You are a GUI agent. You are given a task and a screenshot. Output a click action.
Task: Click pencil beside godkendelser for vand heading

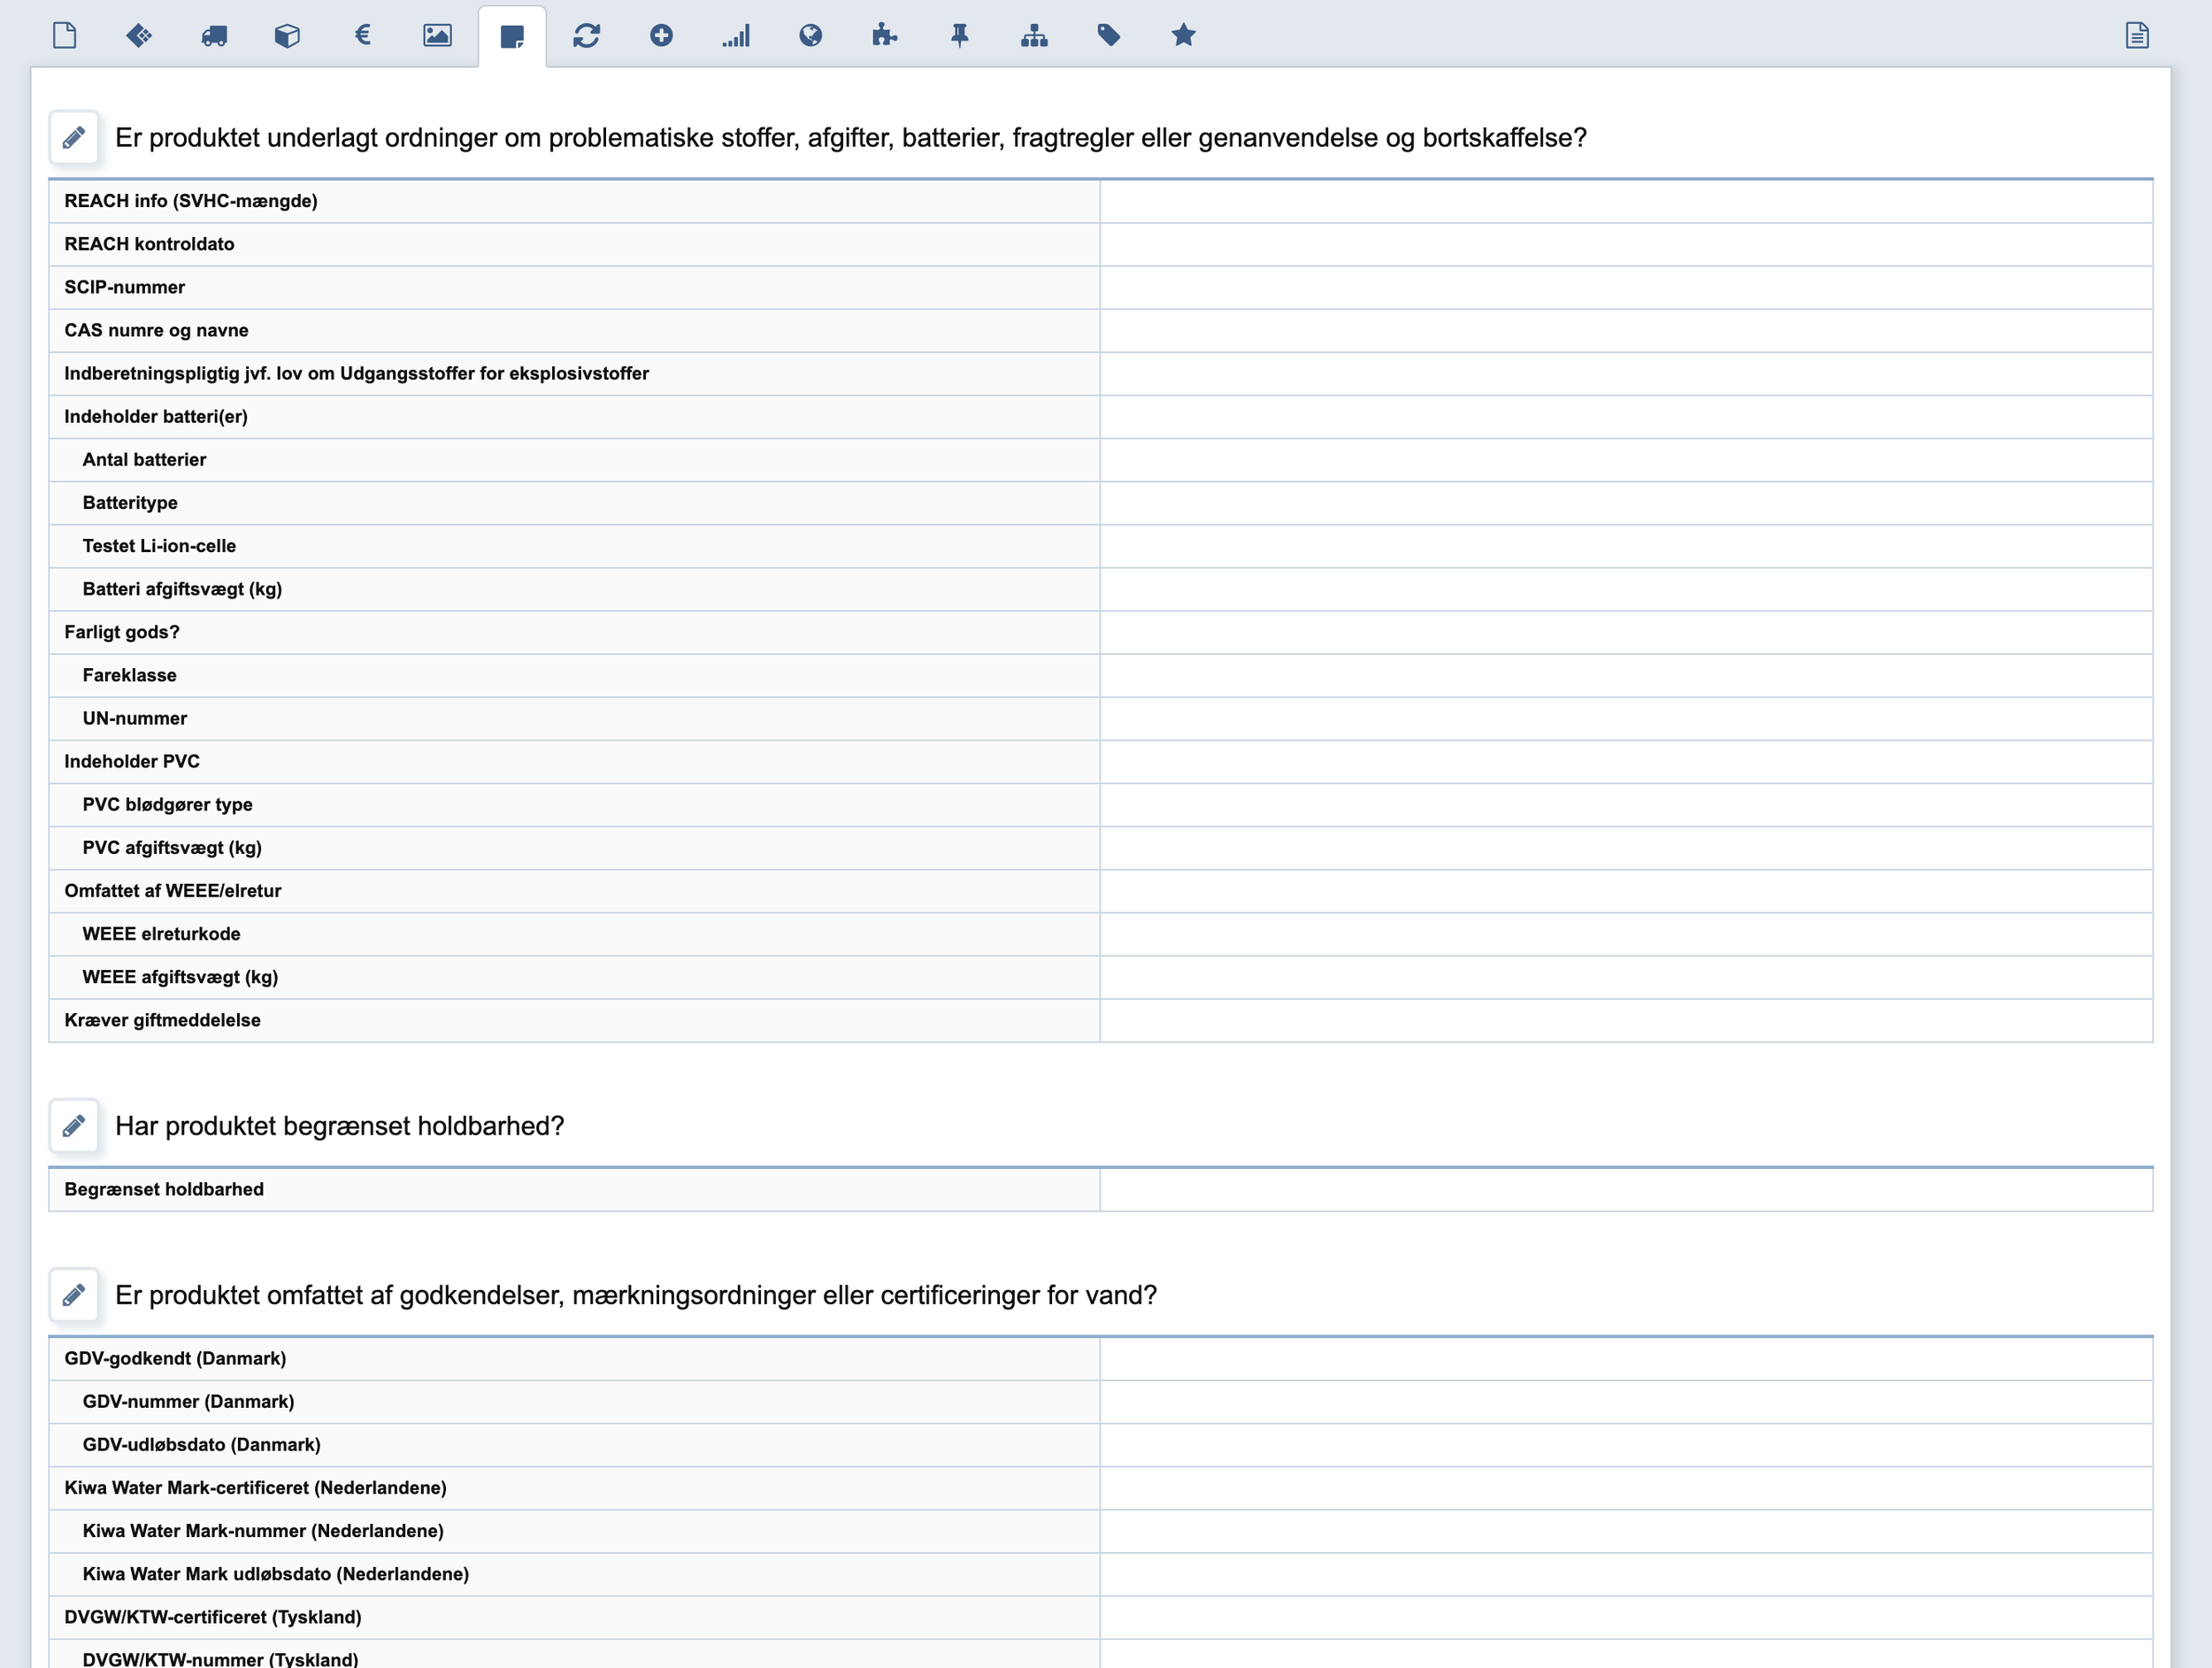pyautogui.click(x=74, y=1295)
